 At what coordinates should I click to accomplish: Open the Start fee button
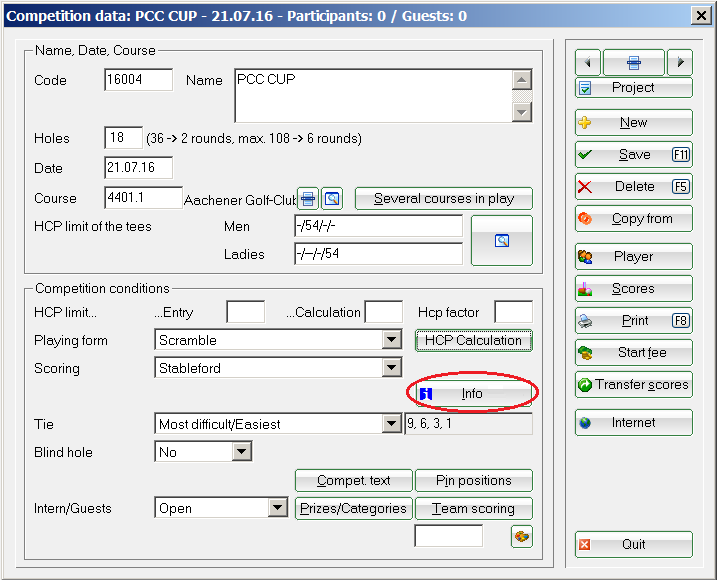[633, 353]
